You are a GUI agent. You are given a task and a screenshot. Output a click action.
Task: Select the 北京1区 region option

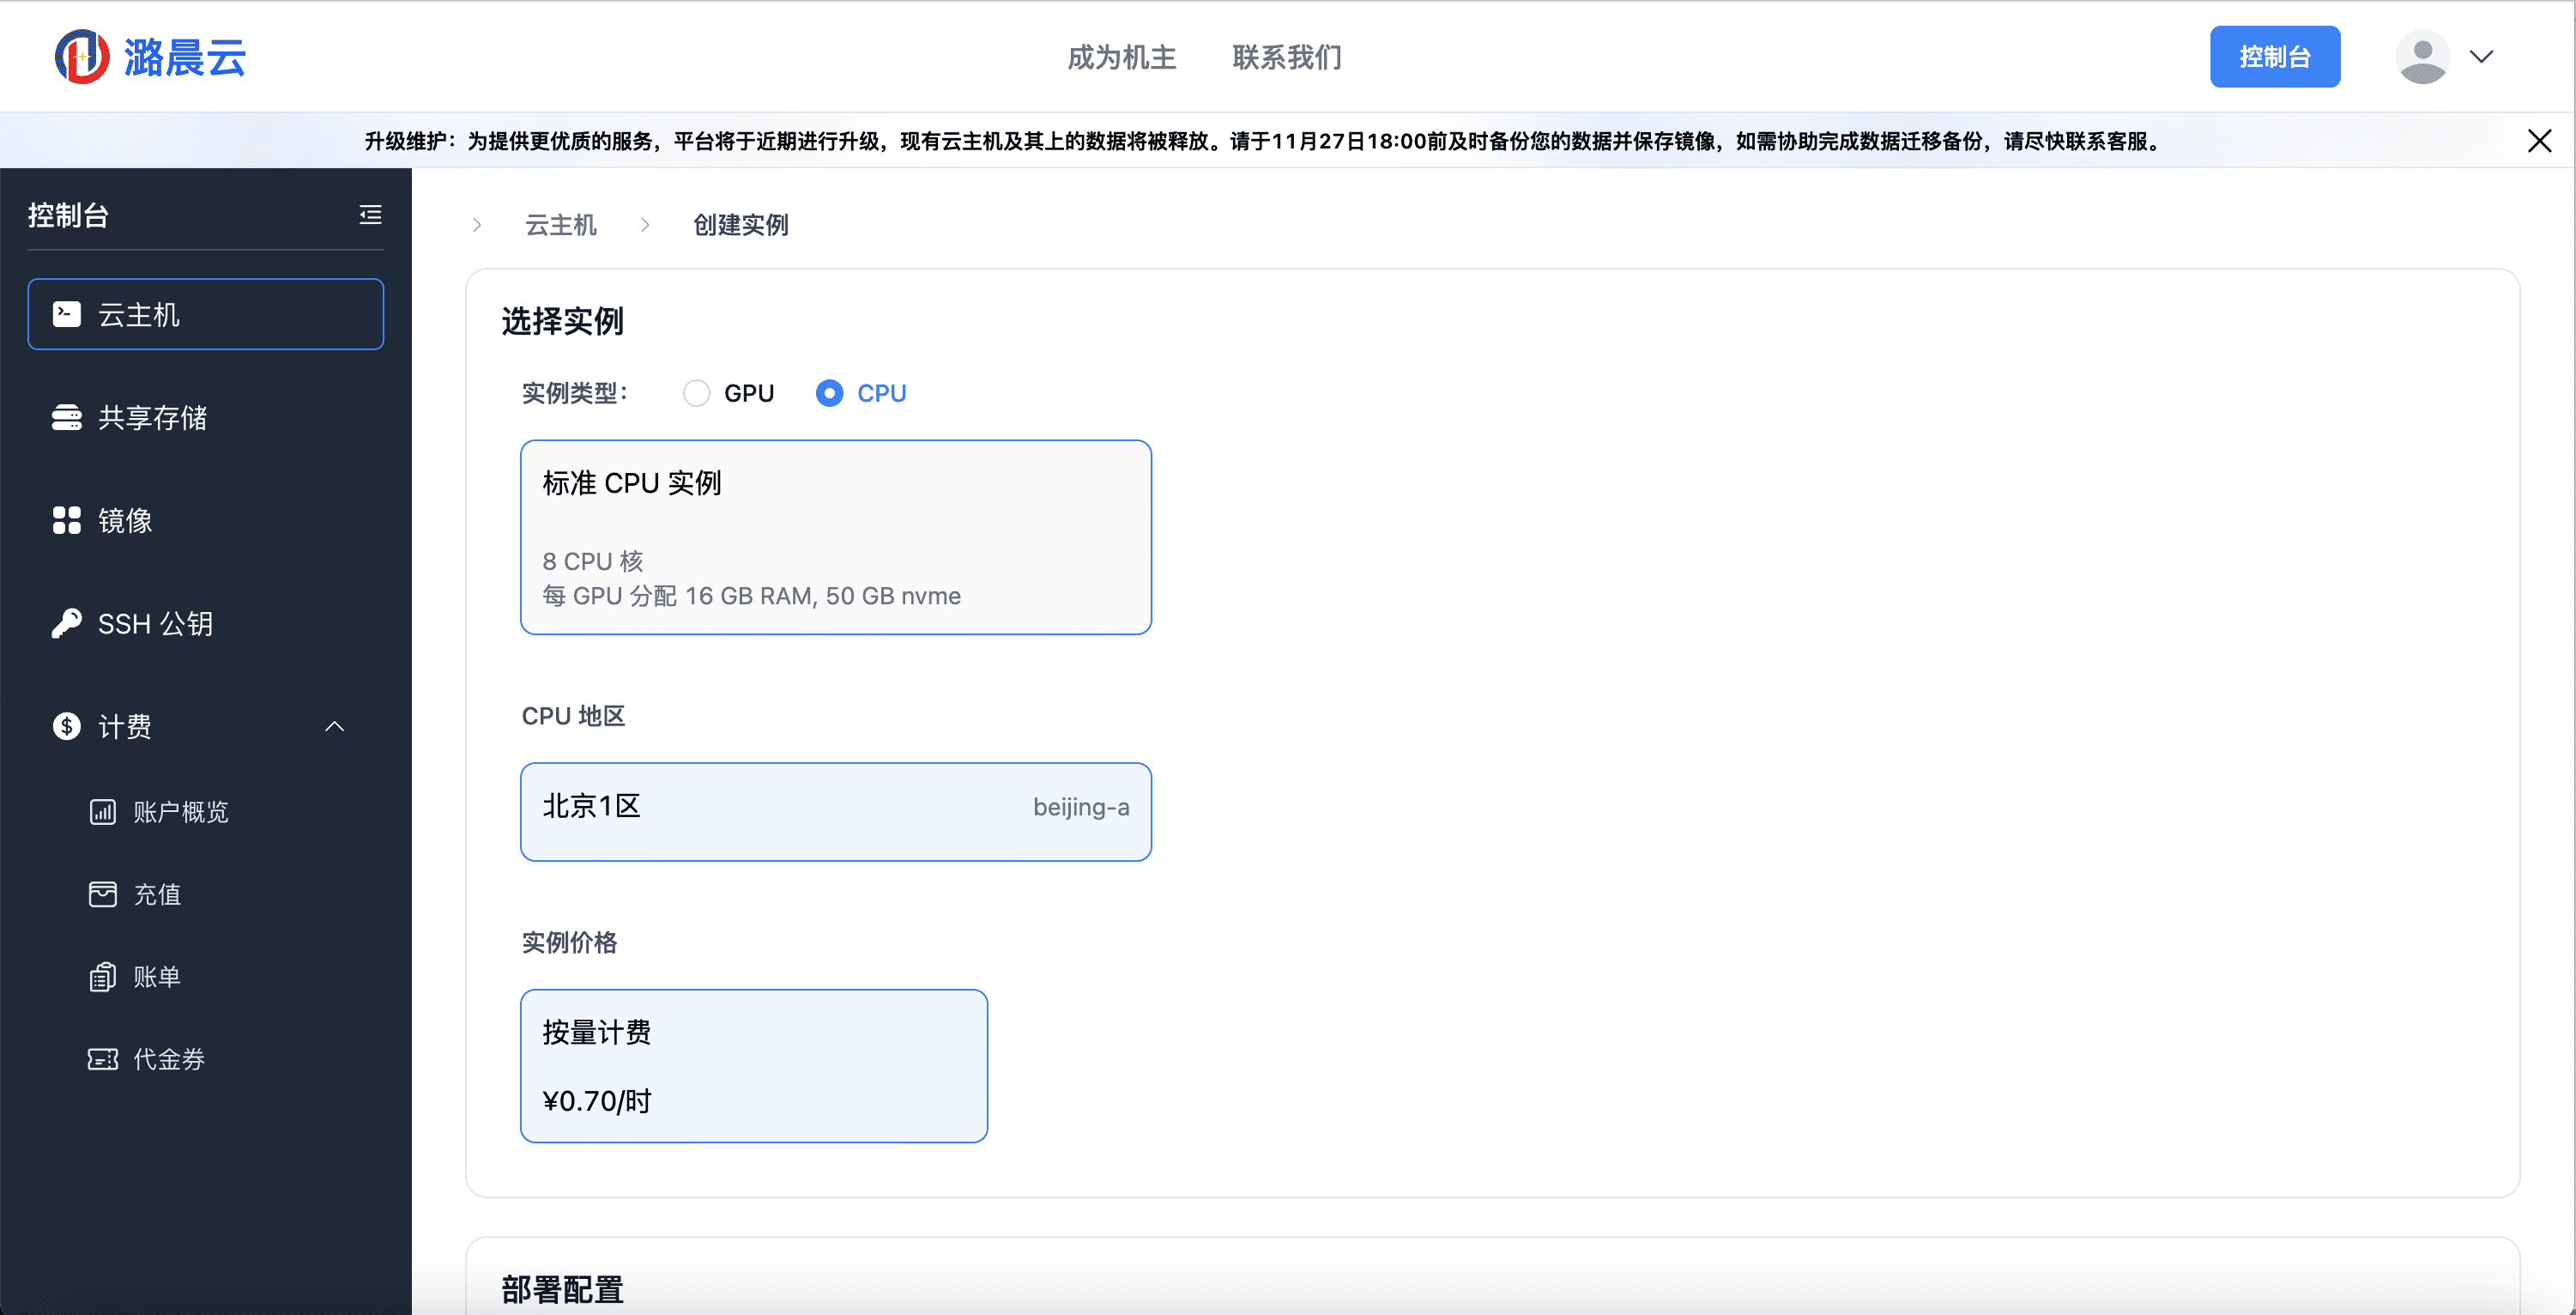[837, 809]
